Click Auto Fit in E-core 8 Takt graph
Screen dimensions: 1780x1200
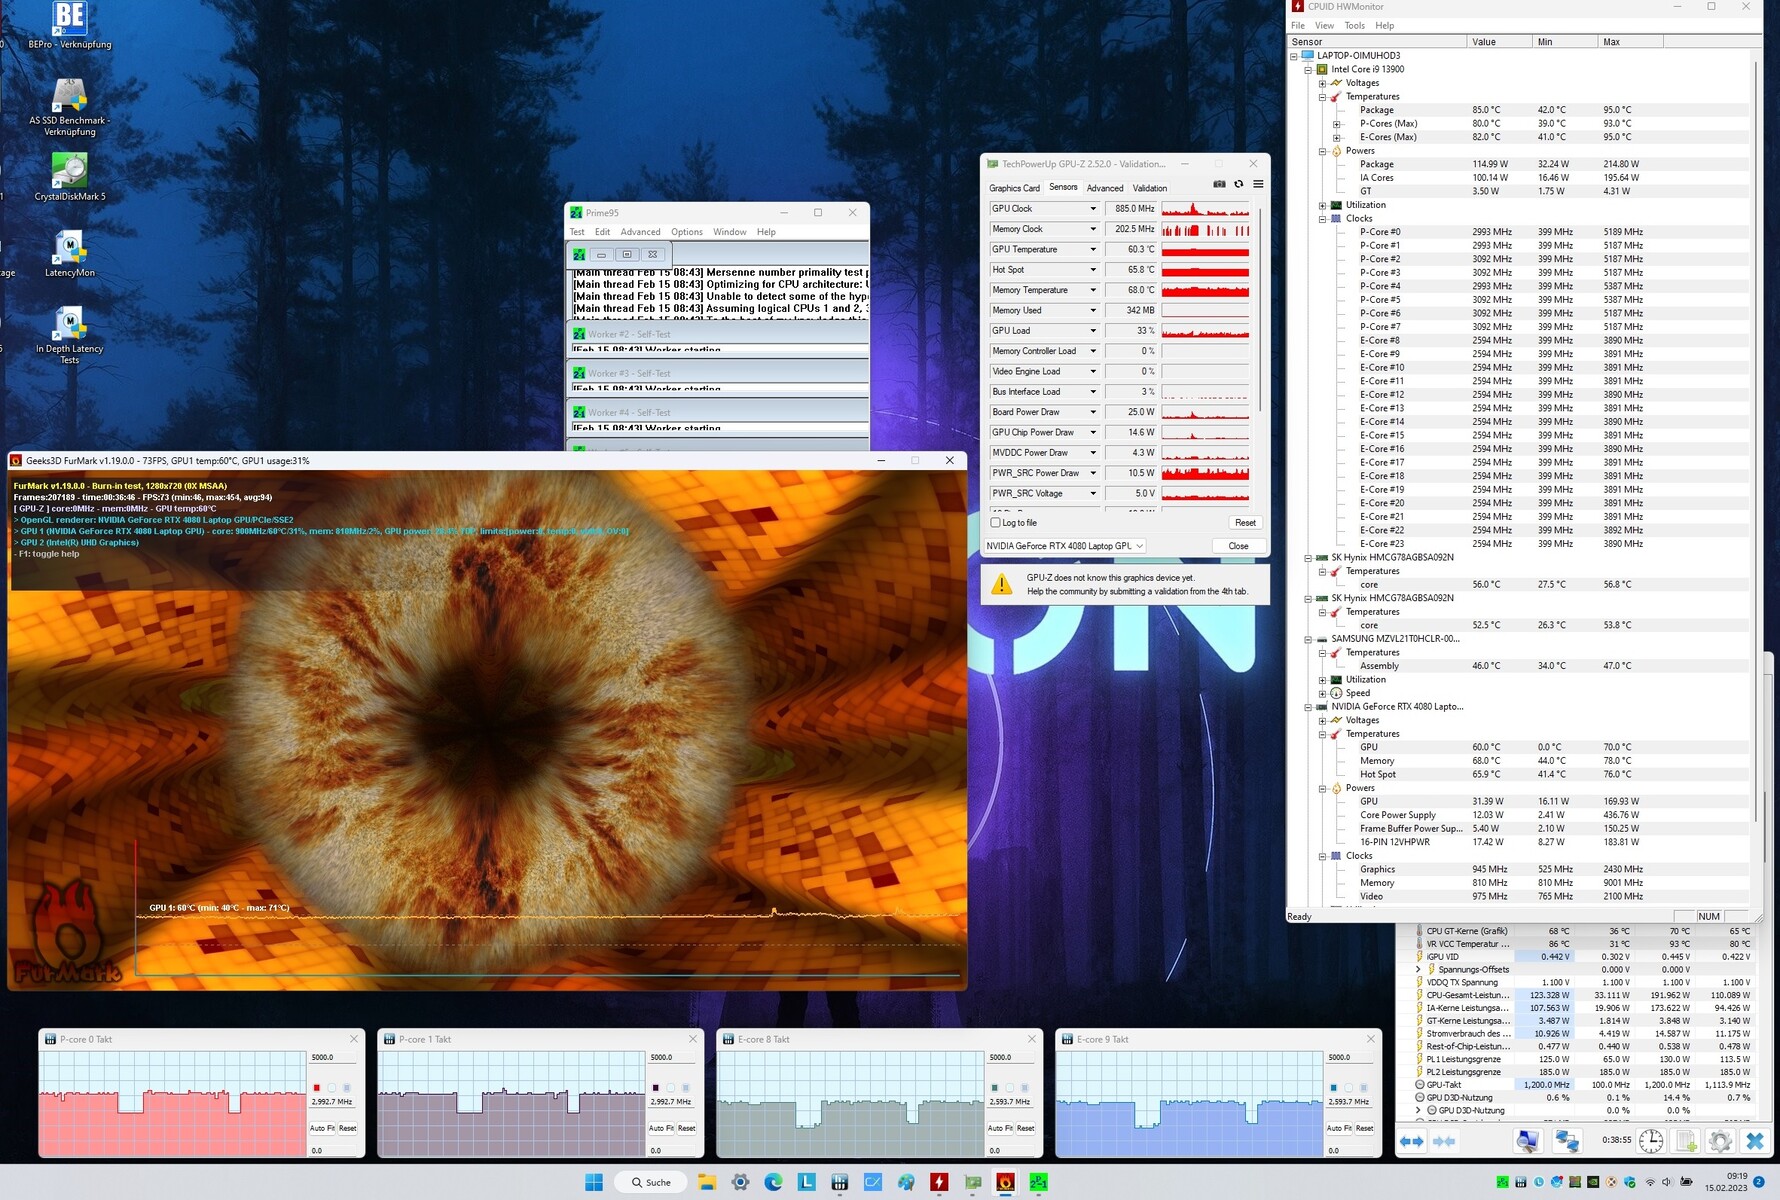click(1000, 1128)
